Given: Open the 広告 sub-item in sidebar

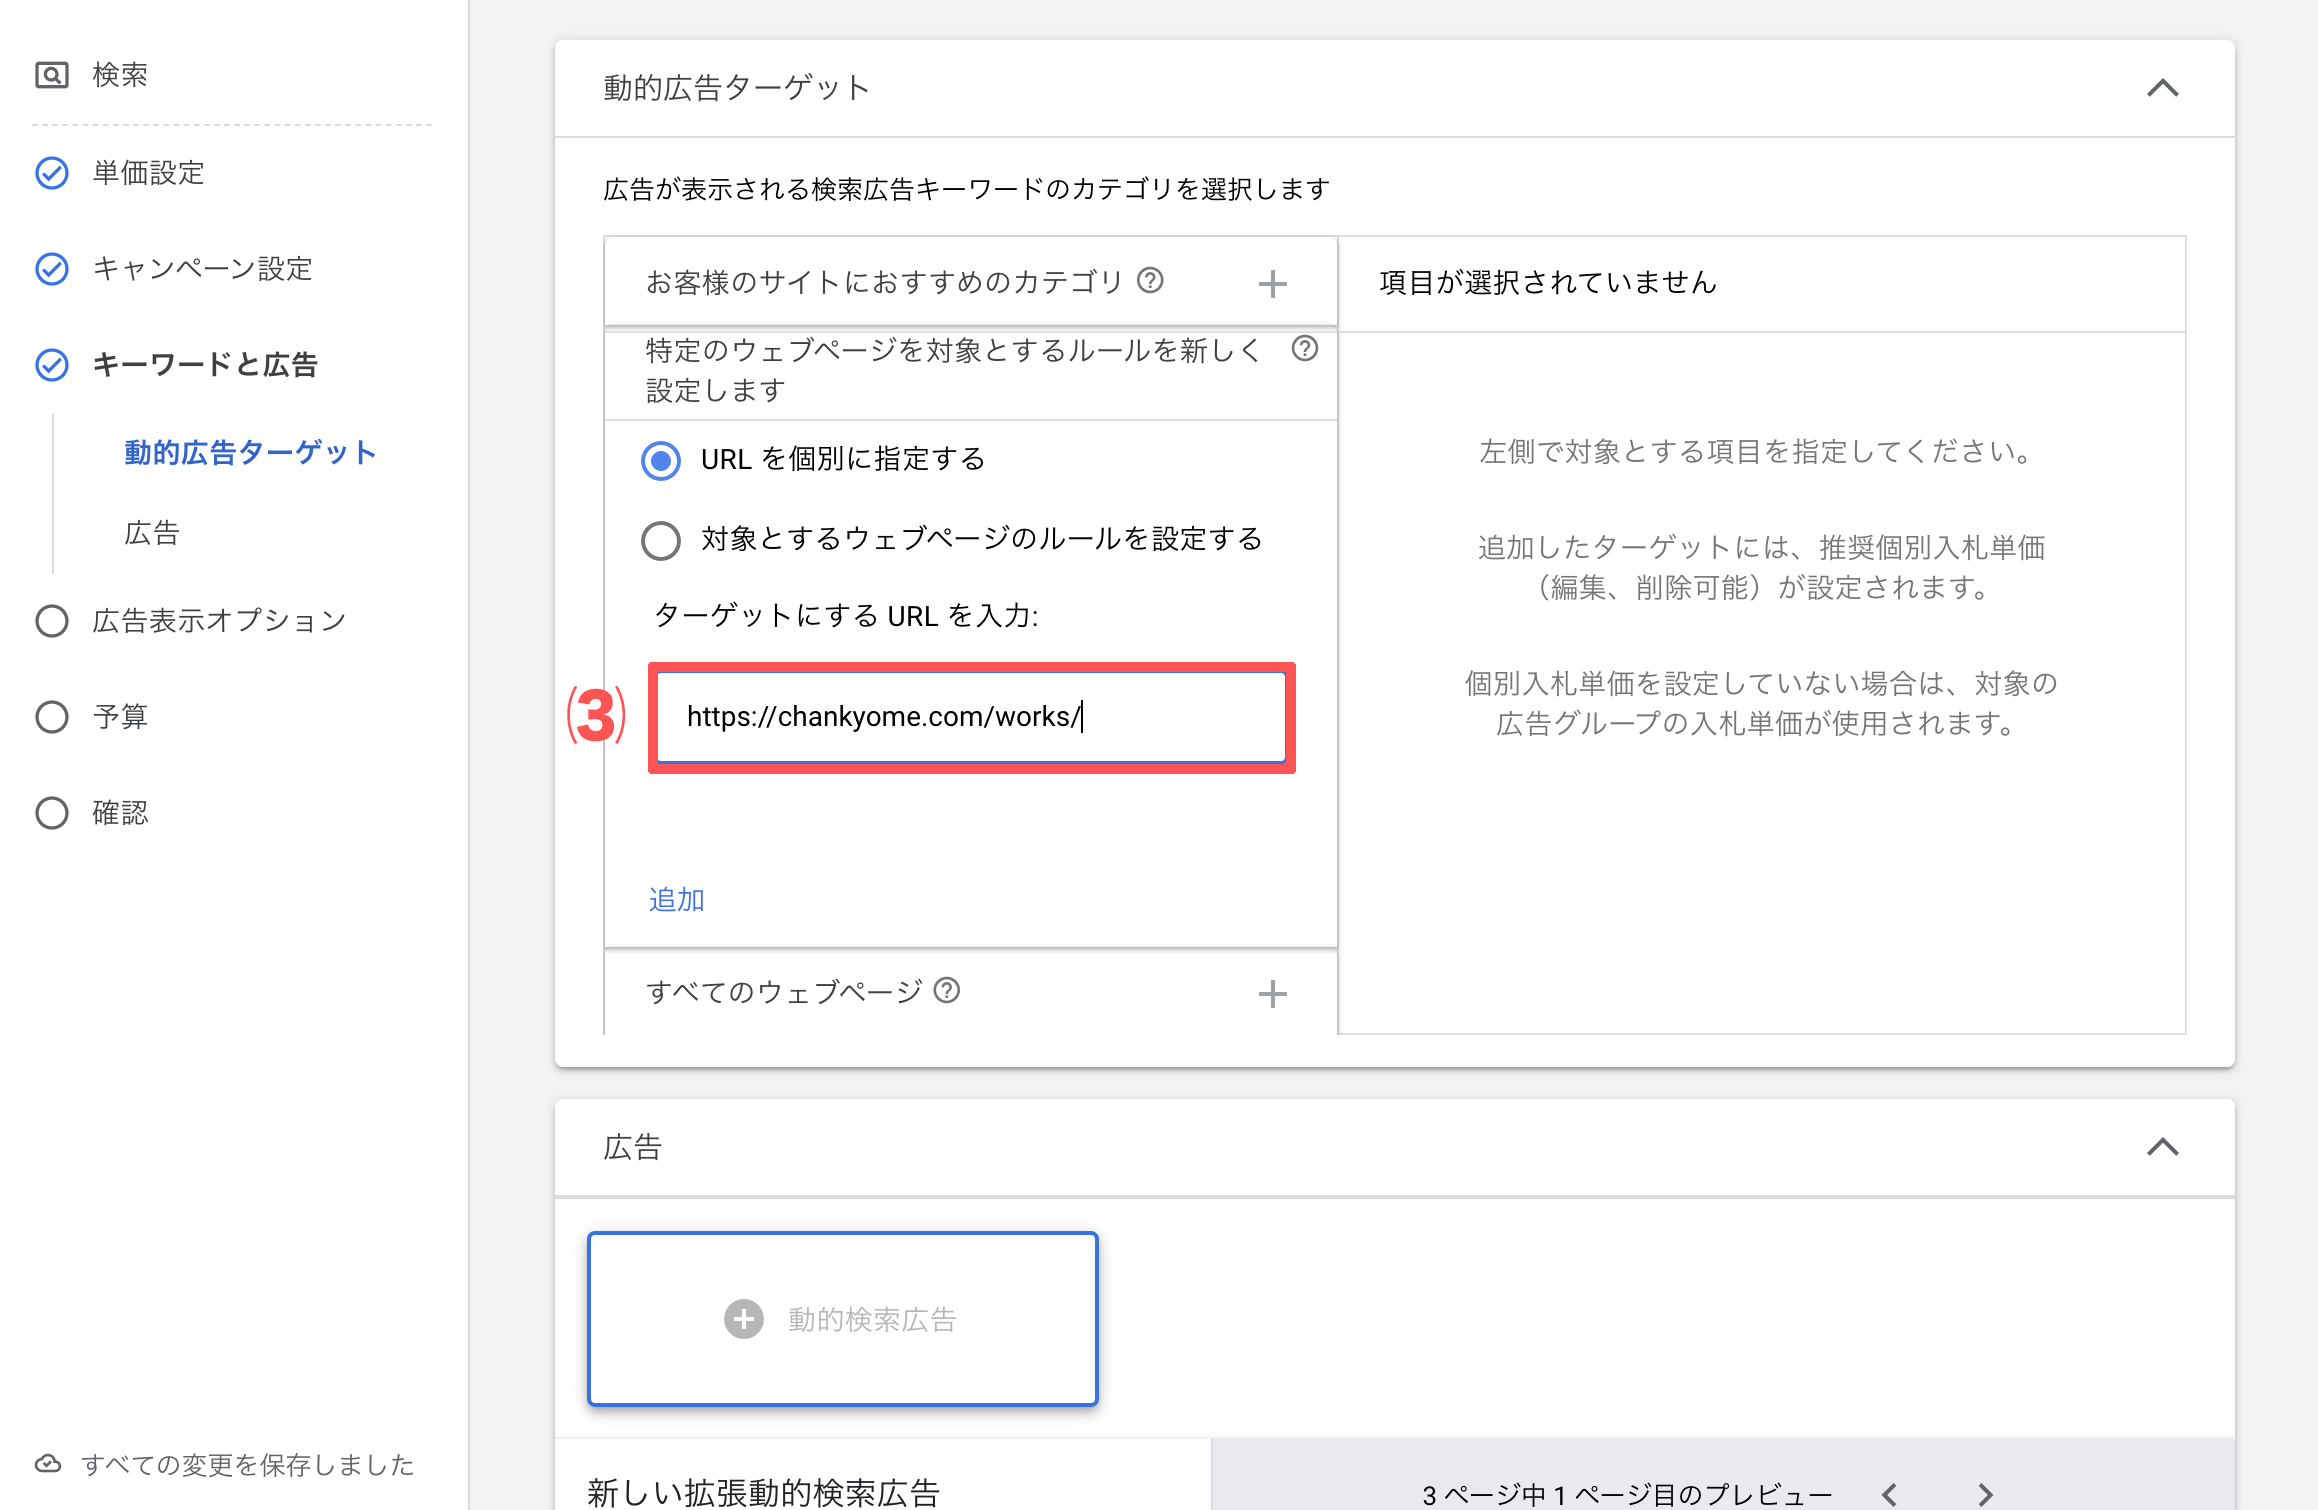Looking at the screenshot, I should click(x=152, y=533).
